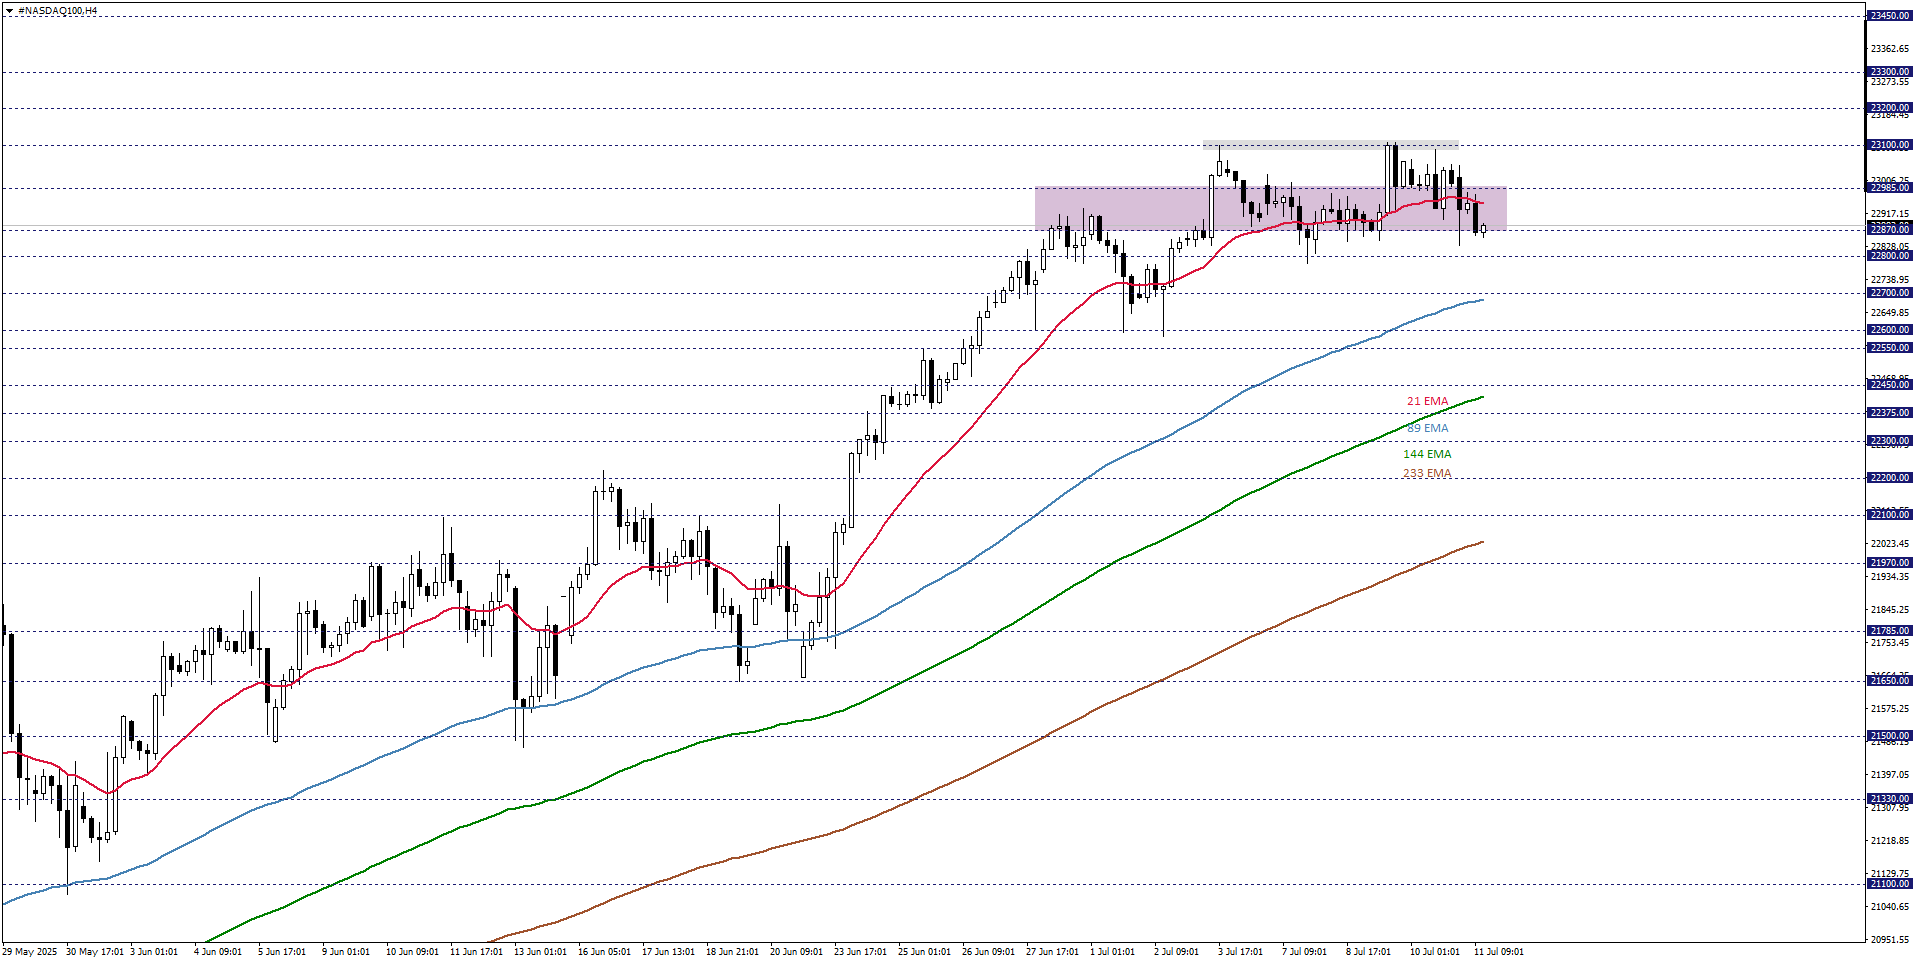1916x963 pixels.
Task: Click the 13 Jun 01:01 time label
Action: (541, 952)
